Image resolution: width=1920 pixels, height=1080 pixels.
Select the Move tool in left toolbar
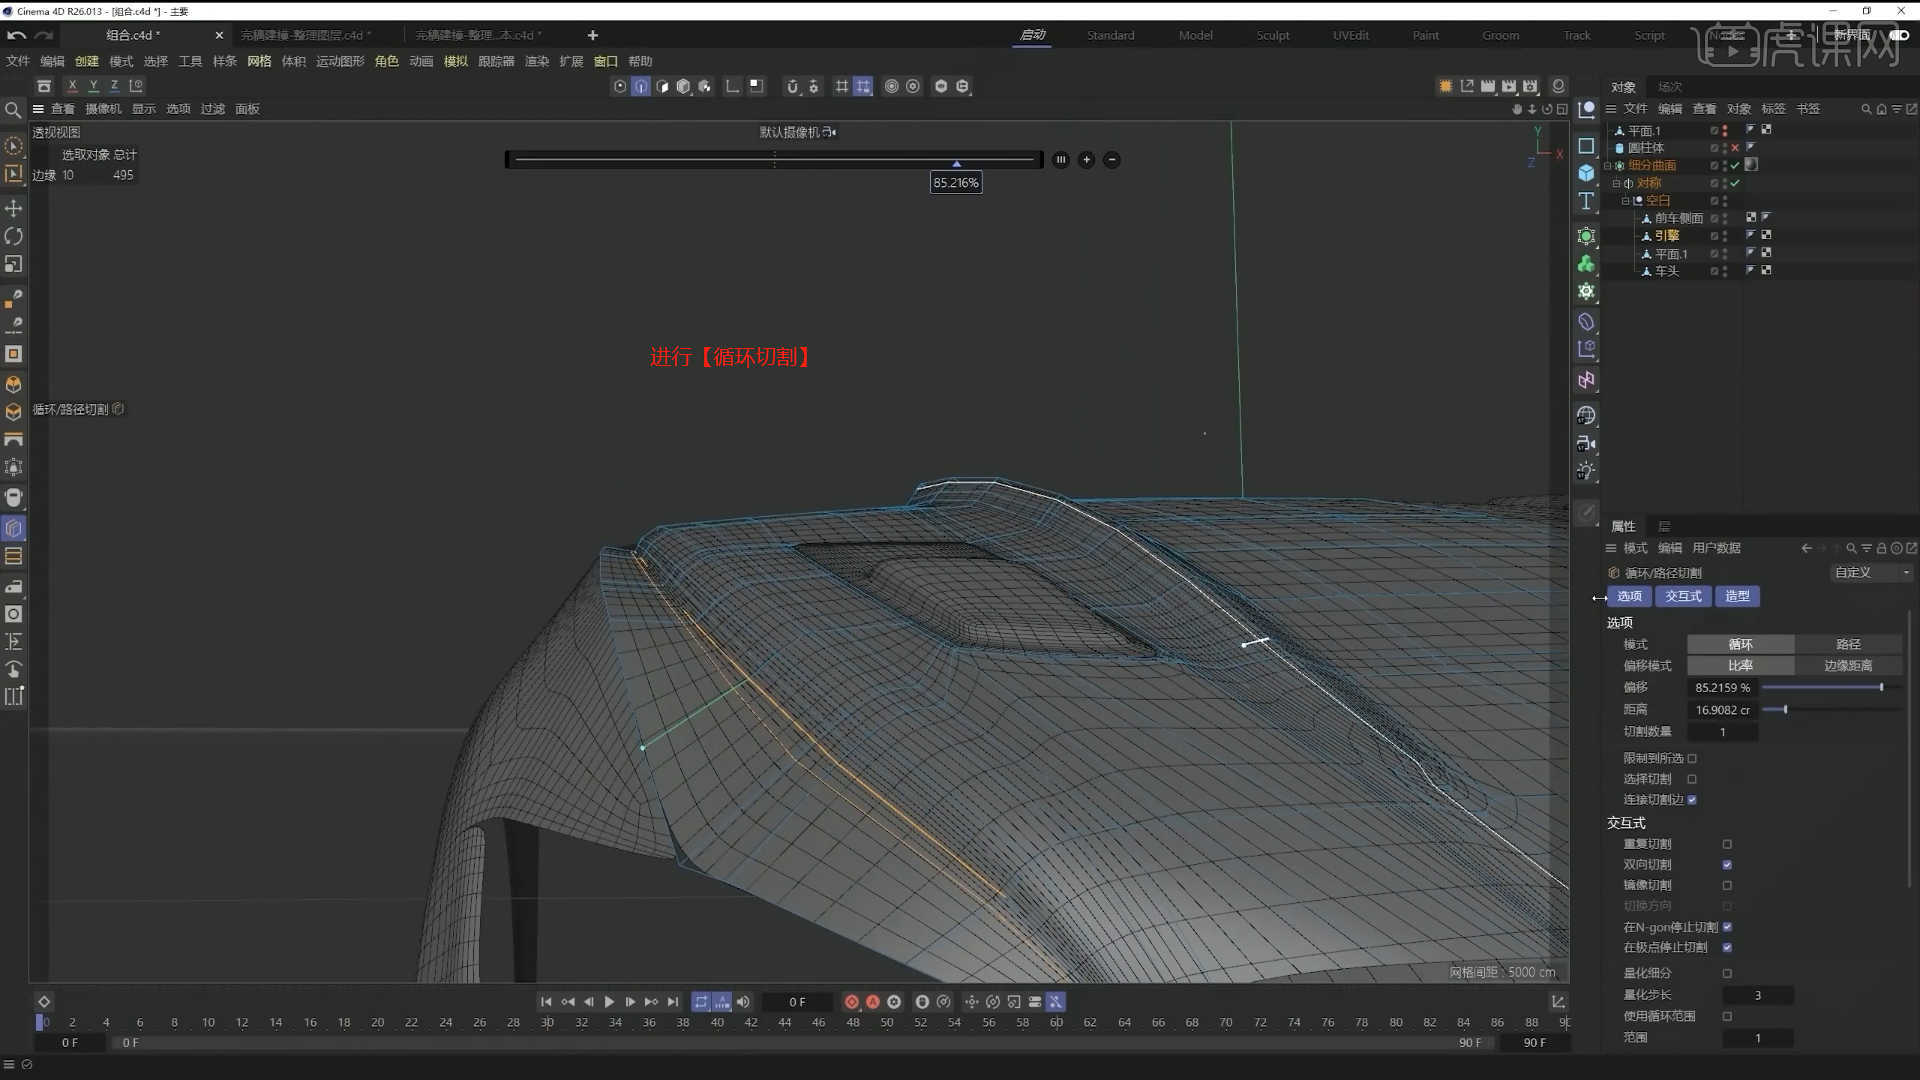tap(14, 208)
